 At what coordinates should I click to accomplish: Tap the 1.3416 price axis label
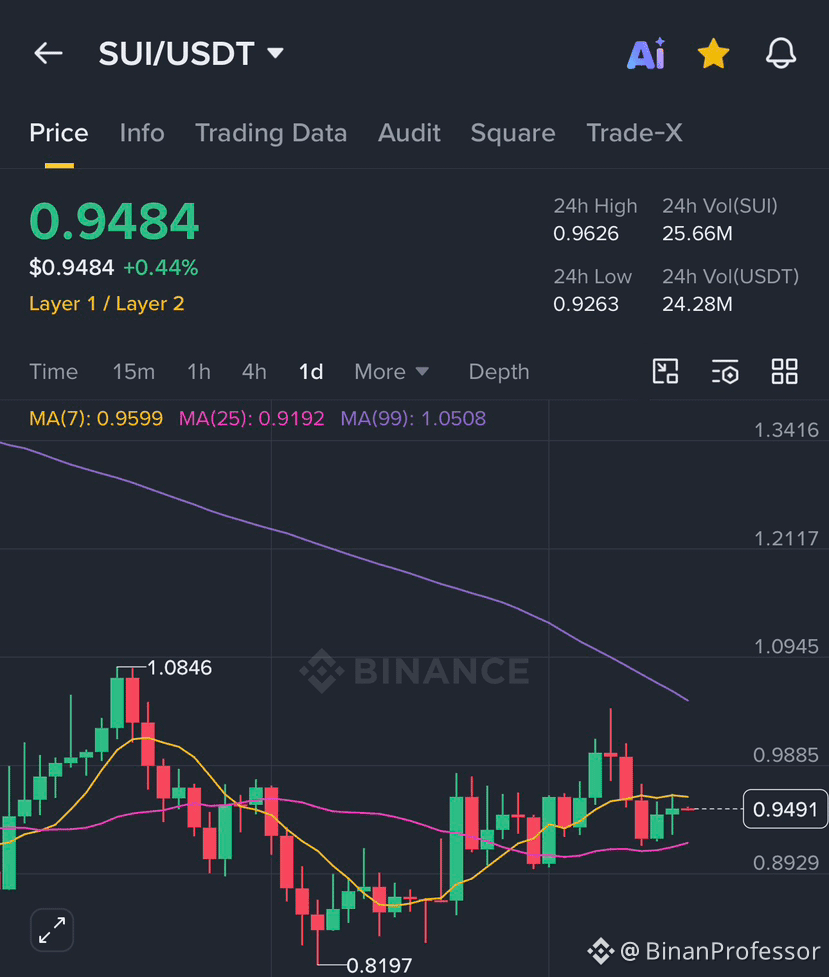tap(786, 430)
